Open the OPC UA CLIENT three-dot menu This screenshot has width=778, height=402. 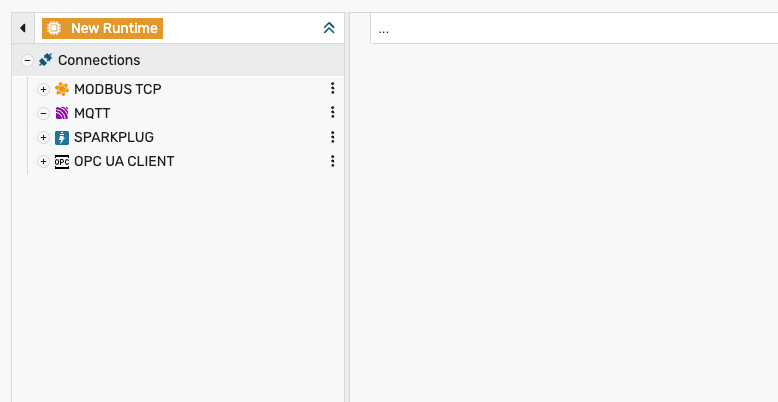tap(333, 161)
